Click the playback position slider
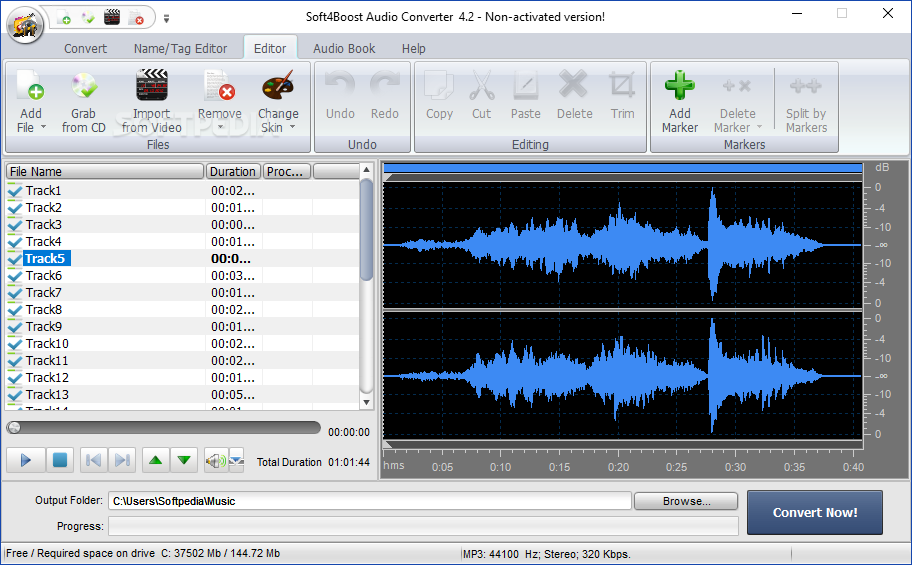This screenshot has width=912, height=565. [163, 428]
